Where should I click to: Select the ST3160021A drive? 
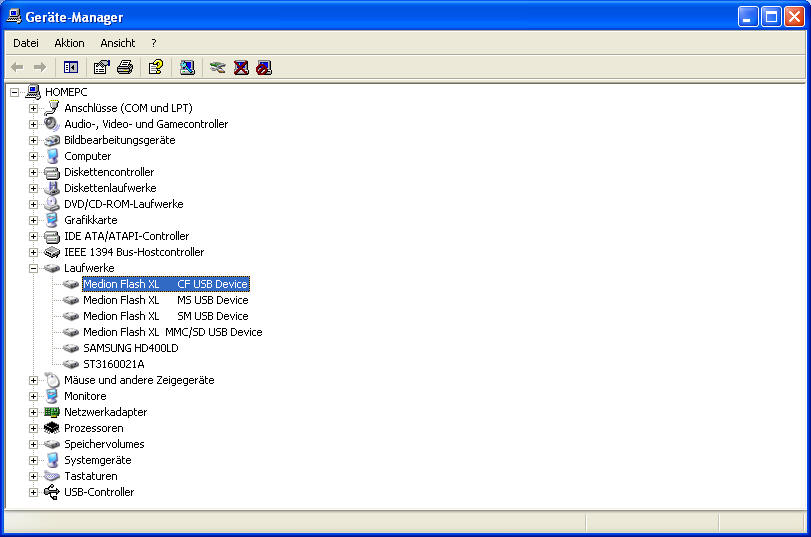tap(114, 364)
